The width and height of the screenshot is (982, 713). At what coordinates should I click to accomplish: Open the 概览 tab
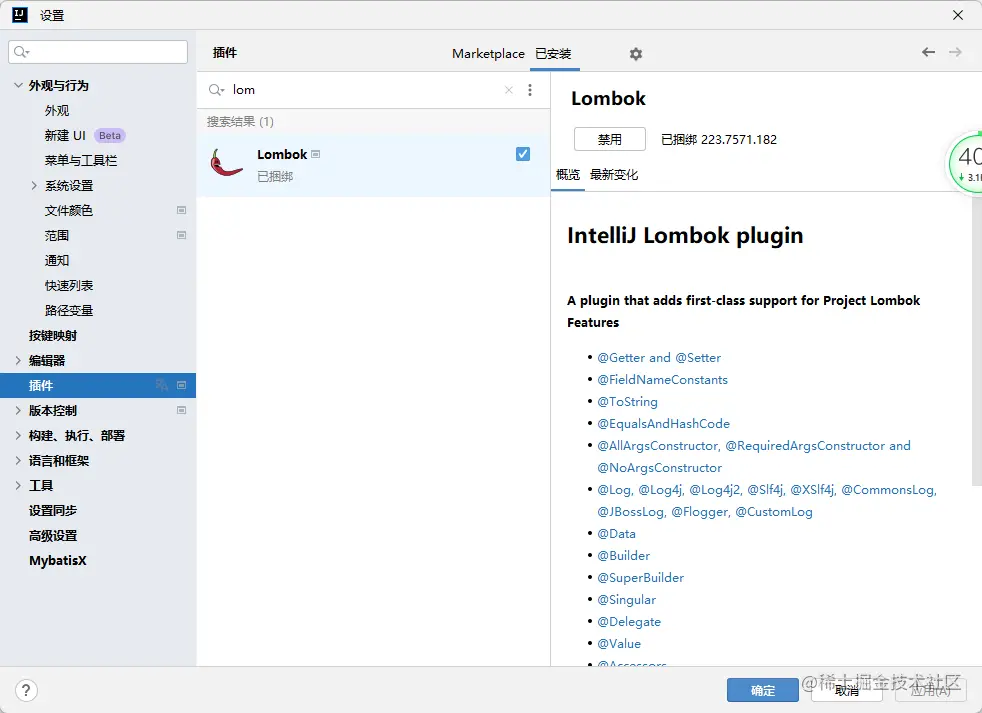click(568, 175)
